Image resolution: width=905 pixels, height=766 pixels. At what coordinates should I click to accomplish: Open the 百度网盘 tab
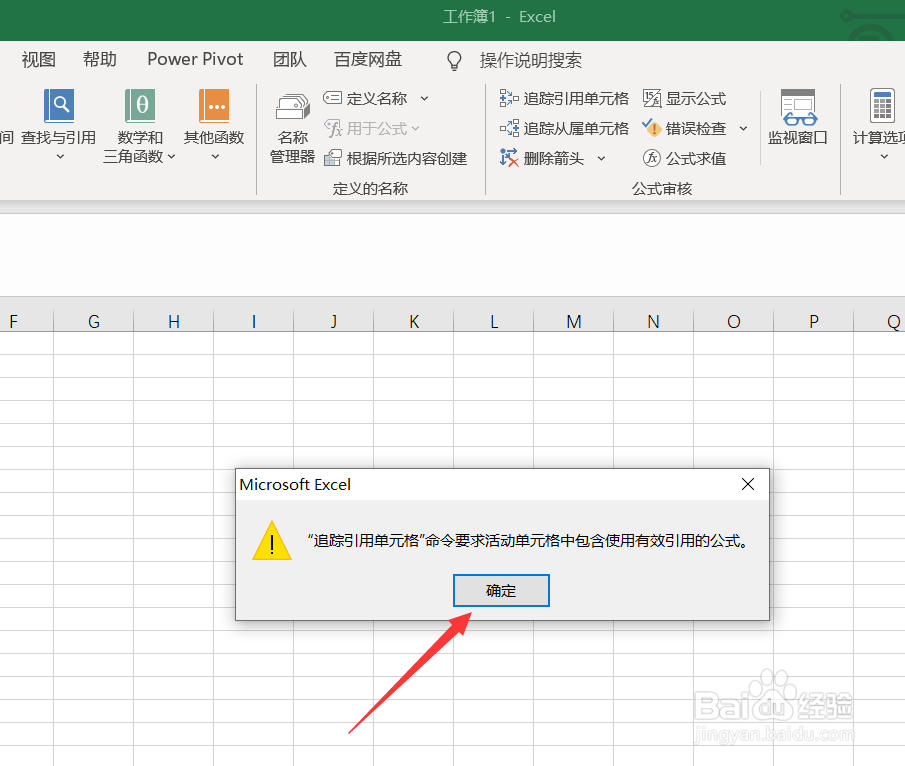click(368, 59)
